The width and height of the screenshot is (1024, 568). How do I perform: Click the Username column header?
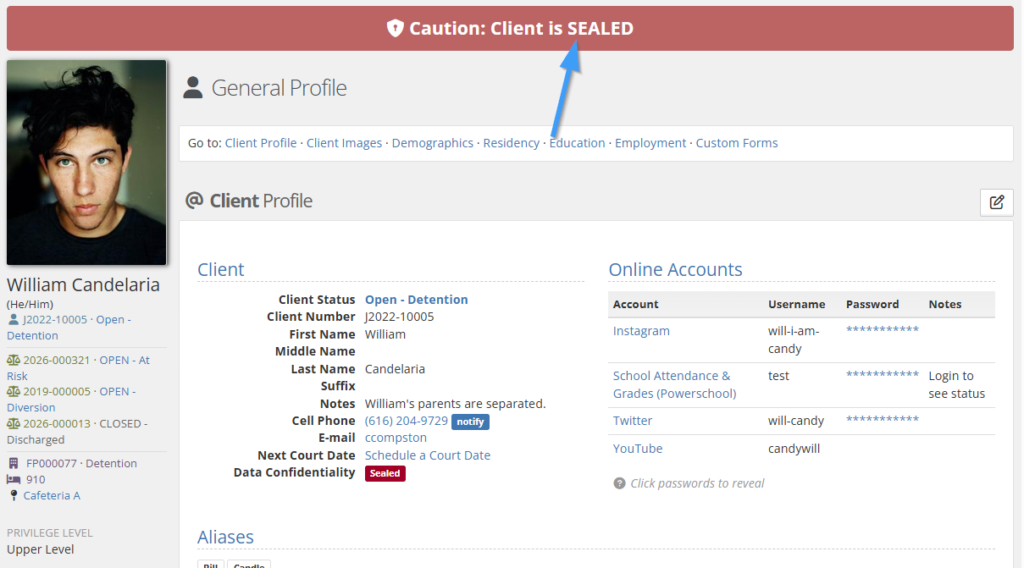tap(797, 304)
